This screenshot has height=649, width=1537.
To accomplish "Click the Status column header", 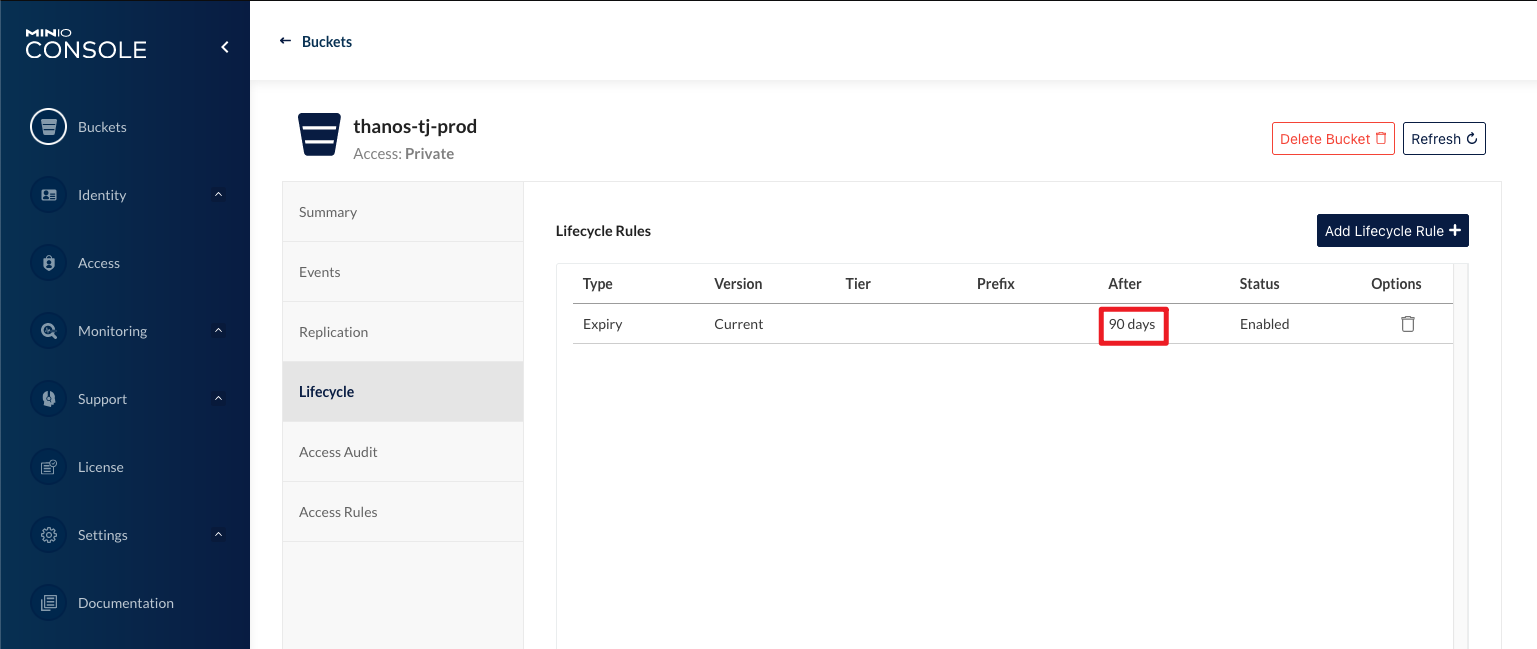I will pyautogui.click(x=1259, y=284).
